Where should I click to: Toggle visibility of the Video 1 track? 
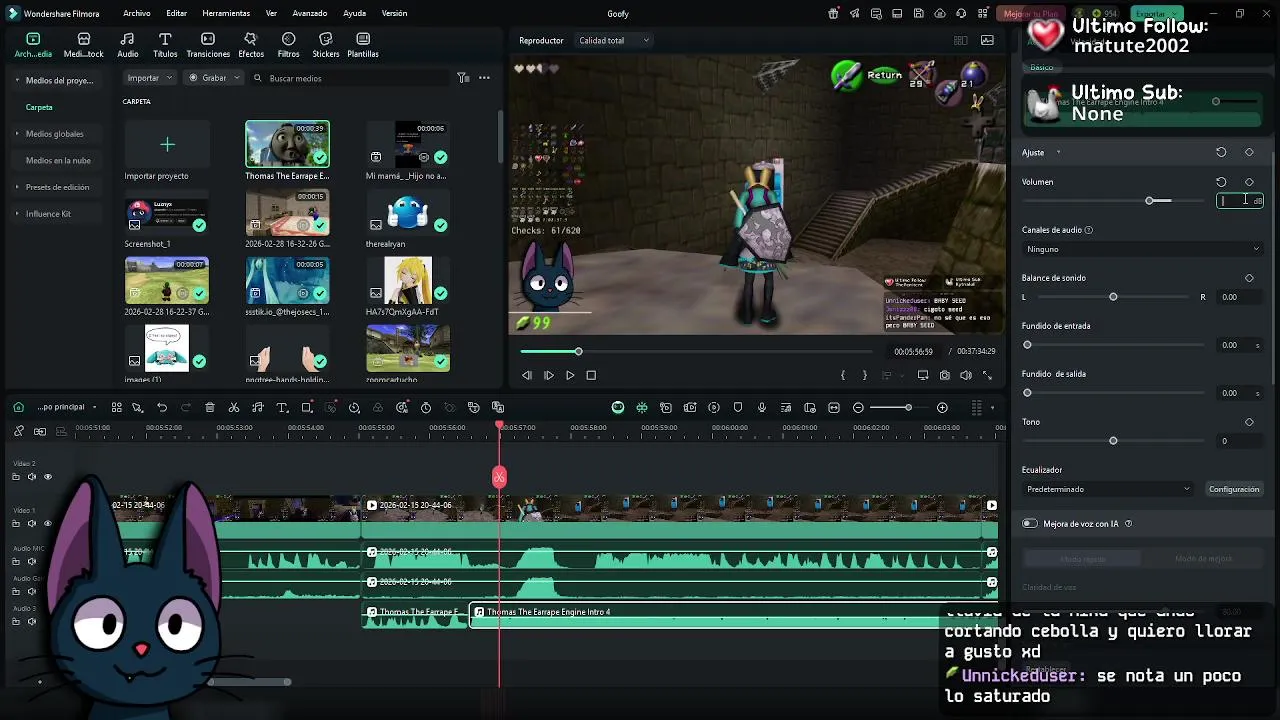point(47,524)
